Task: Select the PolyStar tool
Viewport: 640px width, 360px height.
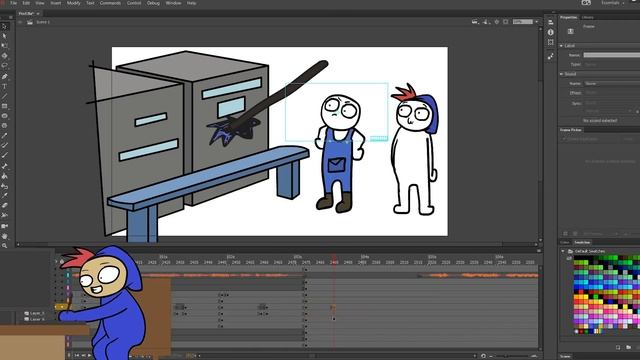Action: pyautogui.click(x=4, y=126)
